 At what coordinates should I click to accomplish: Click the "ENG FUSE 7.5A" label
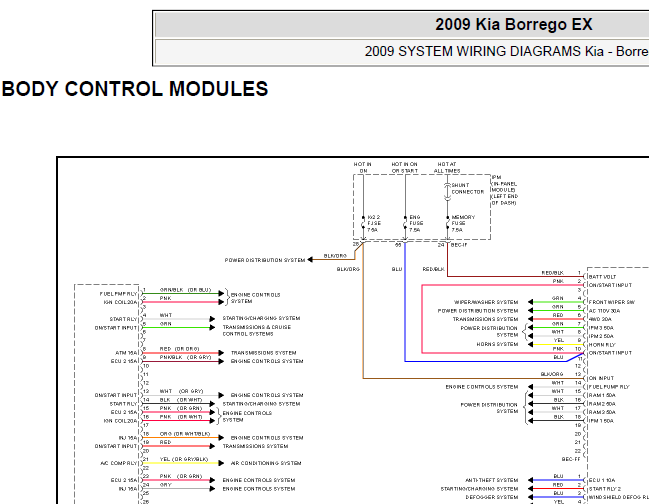416,223
